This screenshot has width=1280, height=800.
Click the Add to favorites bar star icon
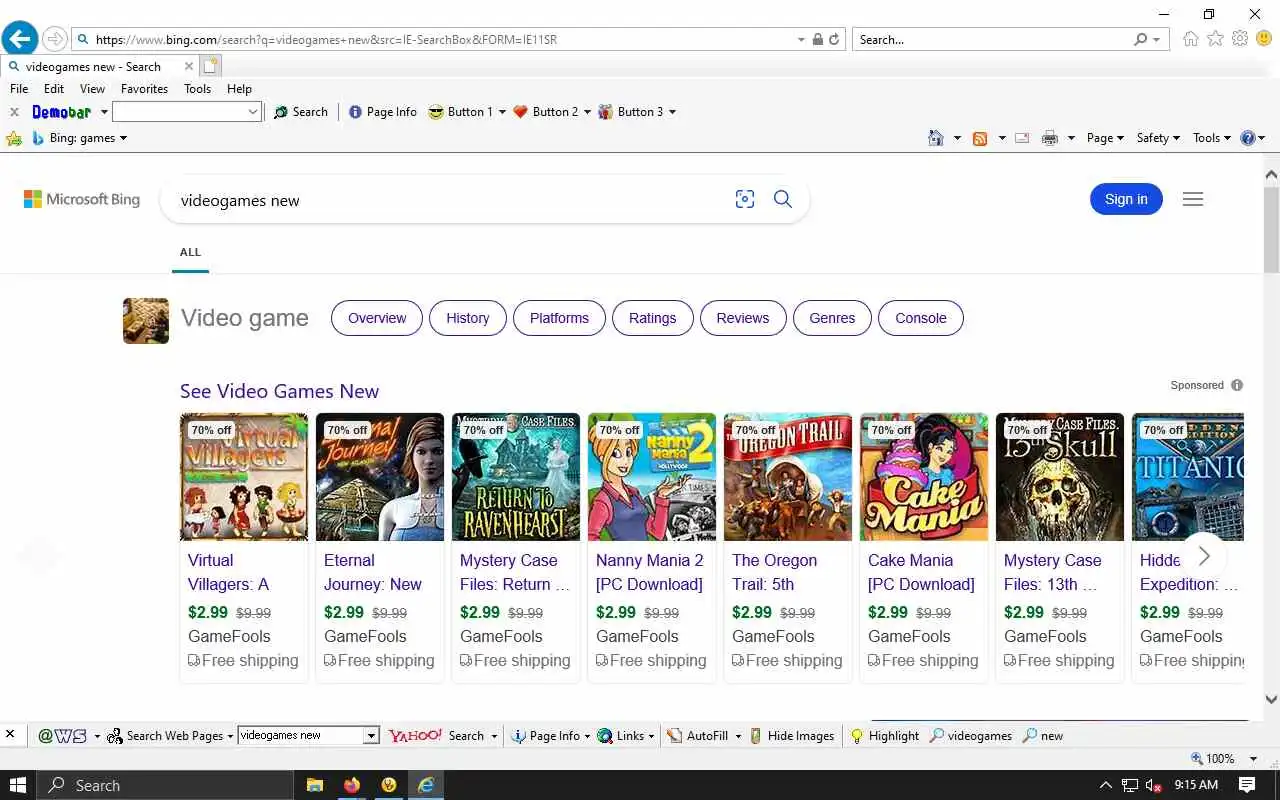14,138
